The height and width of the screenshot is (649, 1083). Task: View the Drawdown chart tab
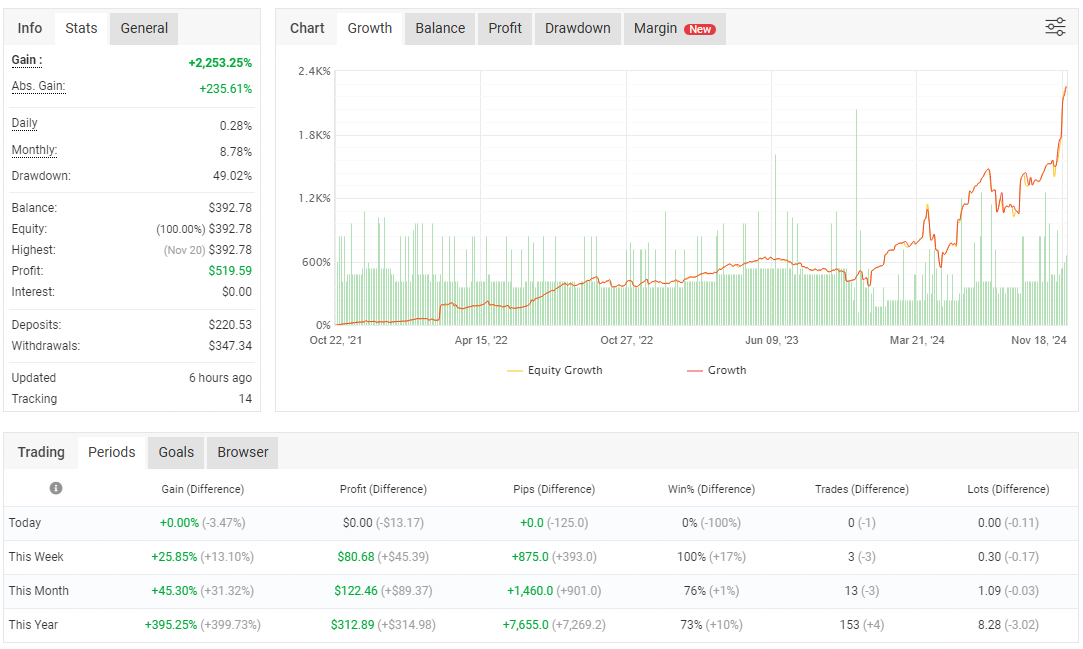click(577, 28)
